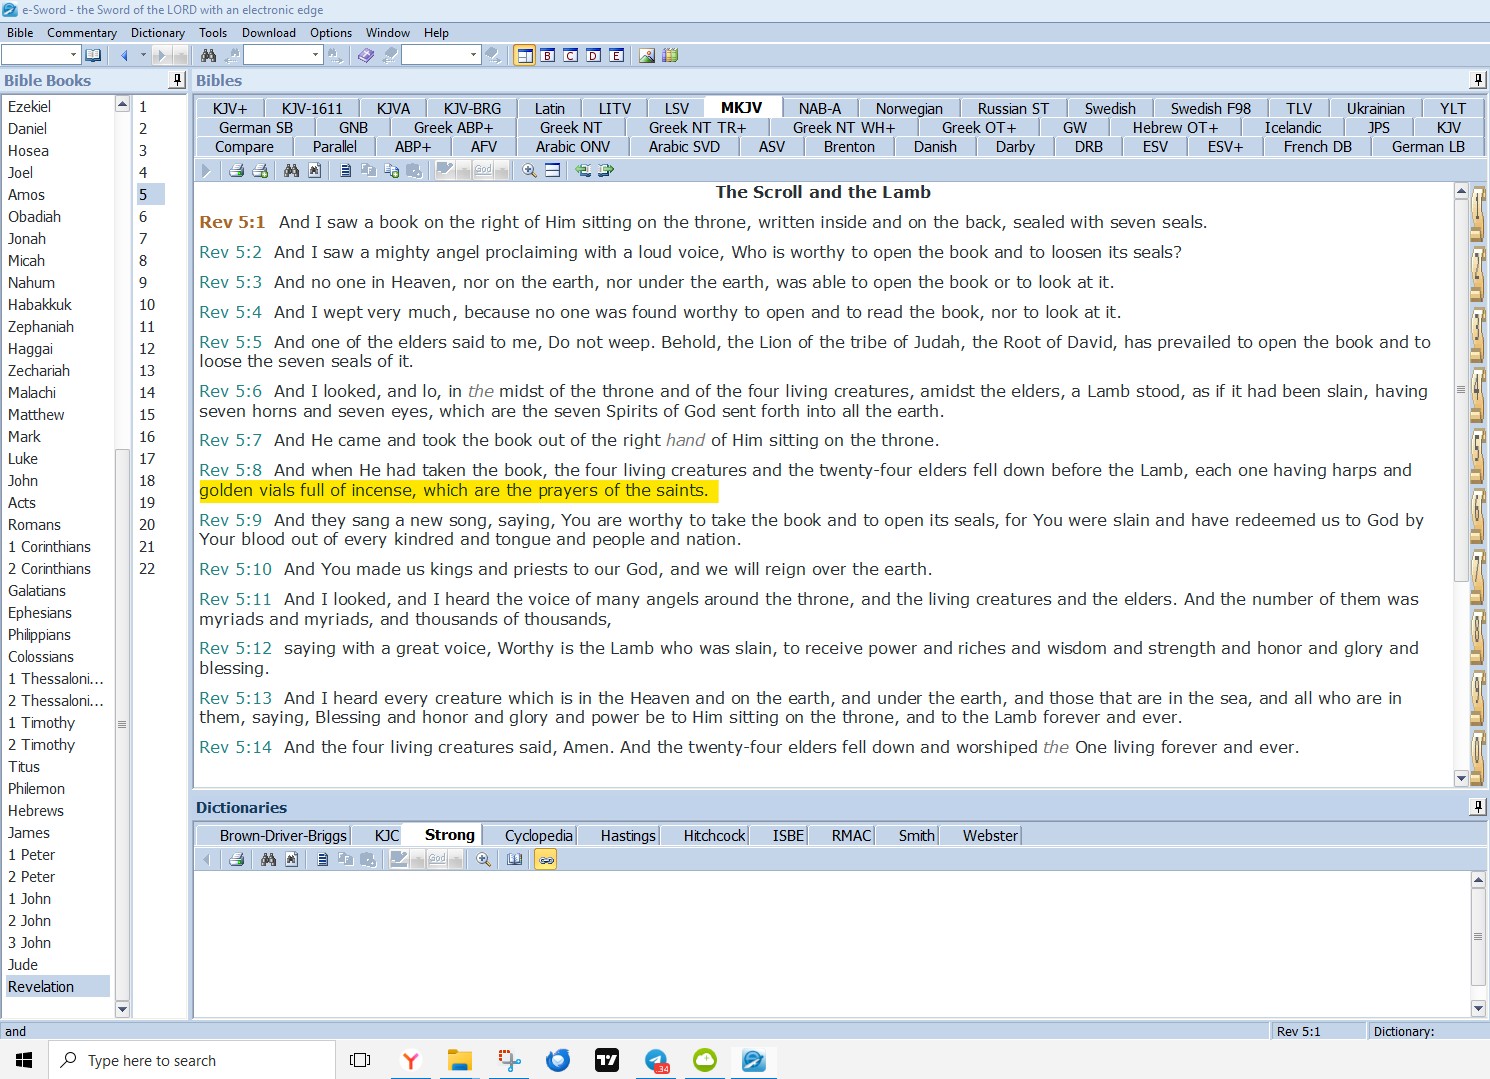Open the picture viewer icon in the main toolbar
Image resolution: width=1490 pixels, height=1079 pixels.
647,55
